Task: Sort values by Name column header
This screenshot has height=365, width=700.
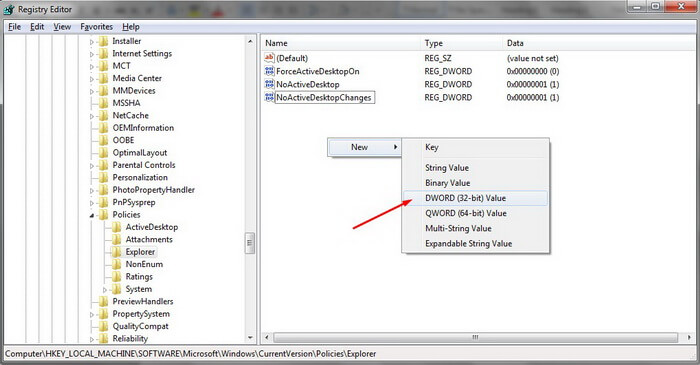Action: tap(341, 43)
